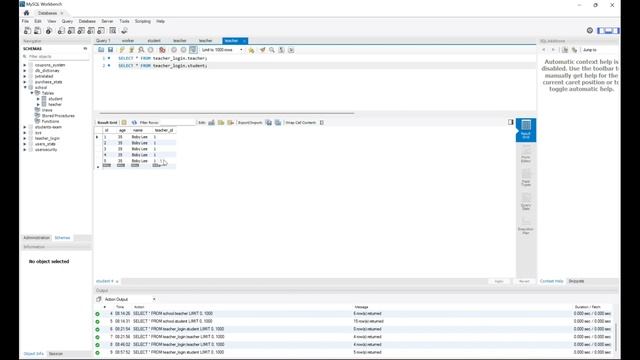The height and width of the screenshot is (360, 640).
Task: Click the create new view icon
Action: [x=81, y=31]
